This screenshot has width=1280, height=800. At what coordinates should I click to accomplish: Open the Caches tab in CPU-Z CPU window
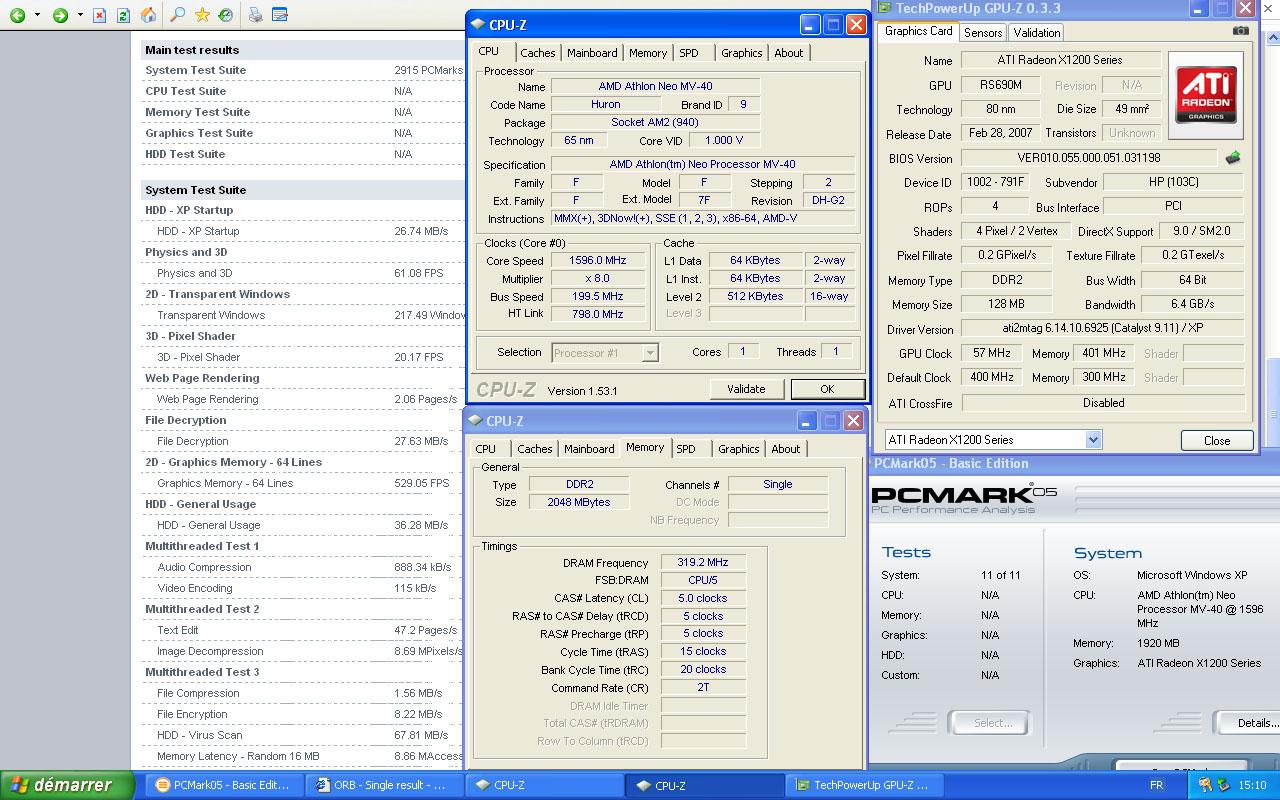538,53
